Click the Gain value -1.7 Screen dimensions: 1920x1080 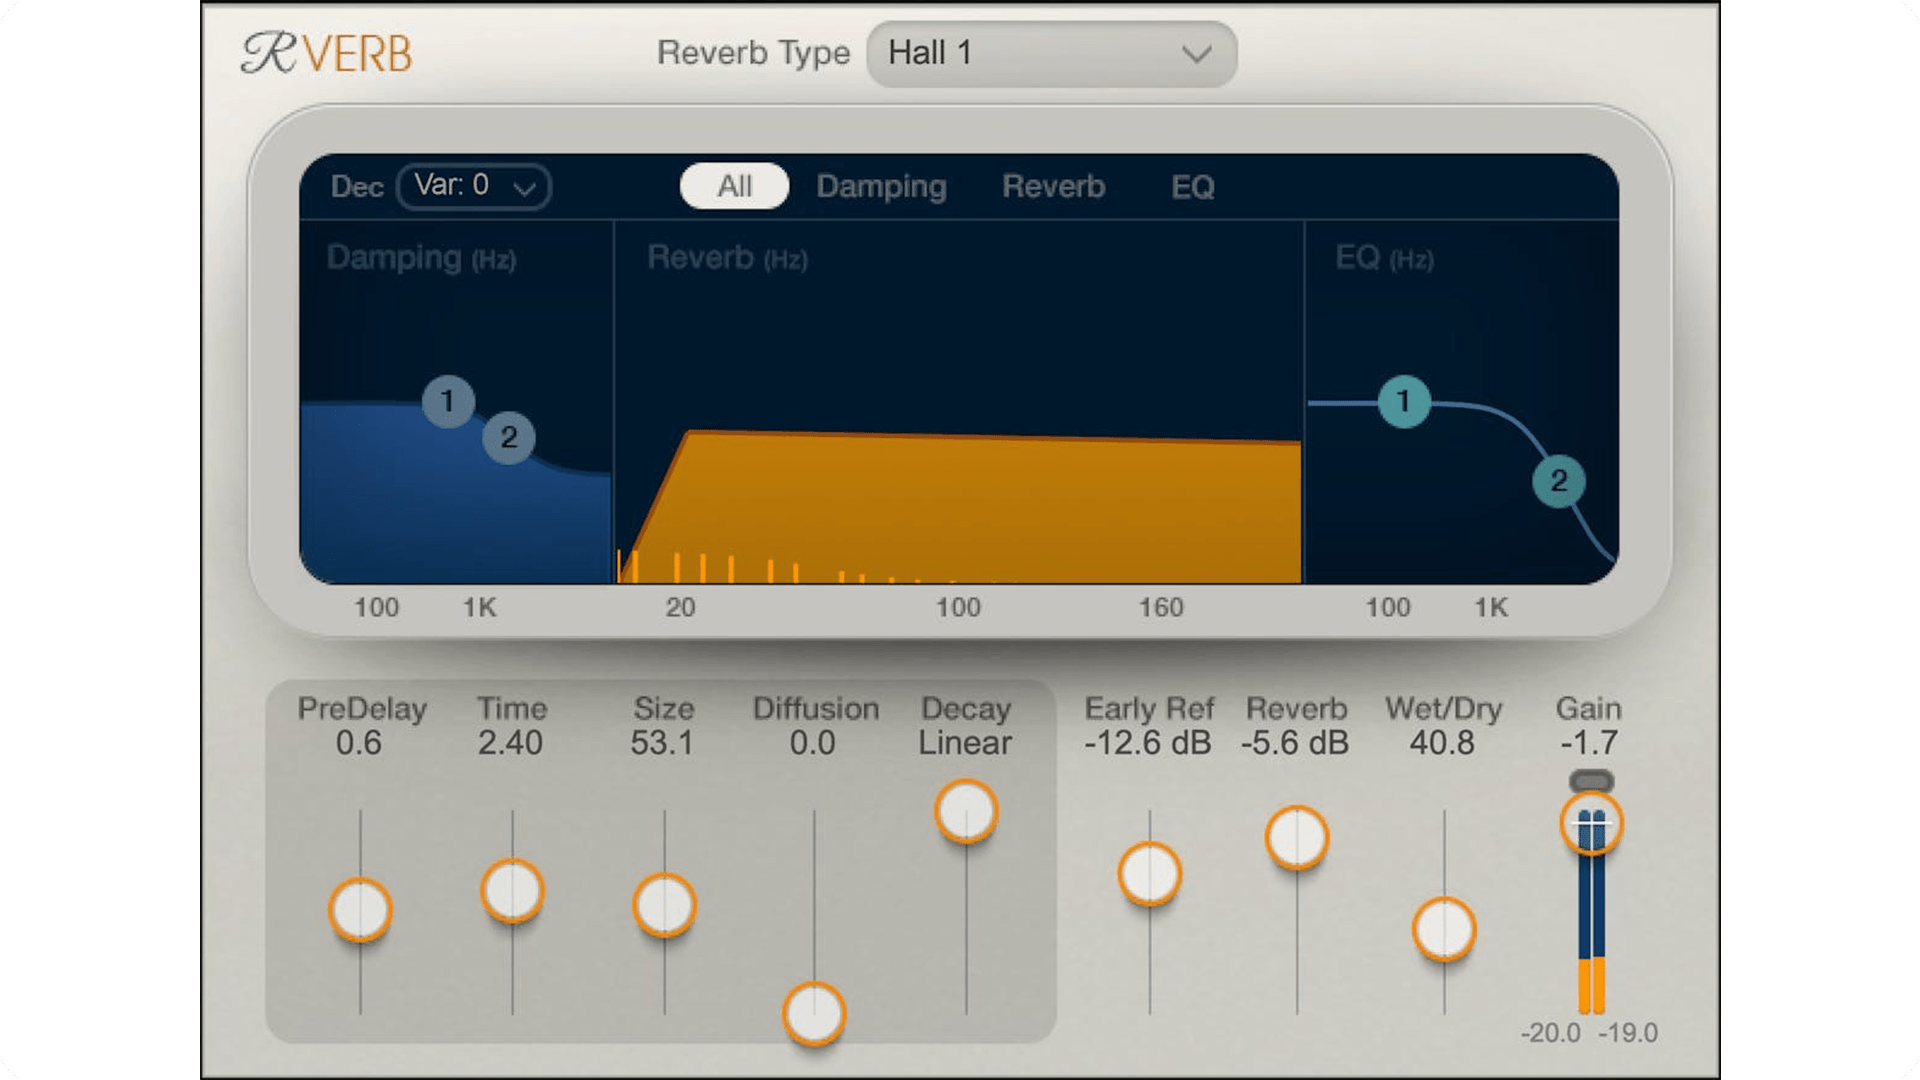[1589, 743]
